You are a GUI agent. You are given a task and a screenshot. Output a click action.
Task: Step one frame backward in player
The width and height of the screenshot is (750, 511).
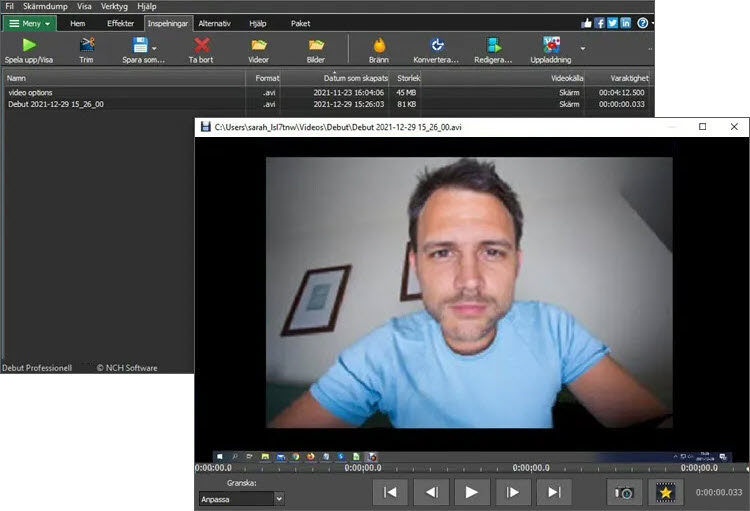(x=431, y=492)
